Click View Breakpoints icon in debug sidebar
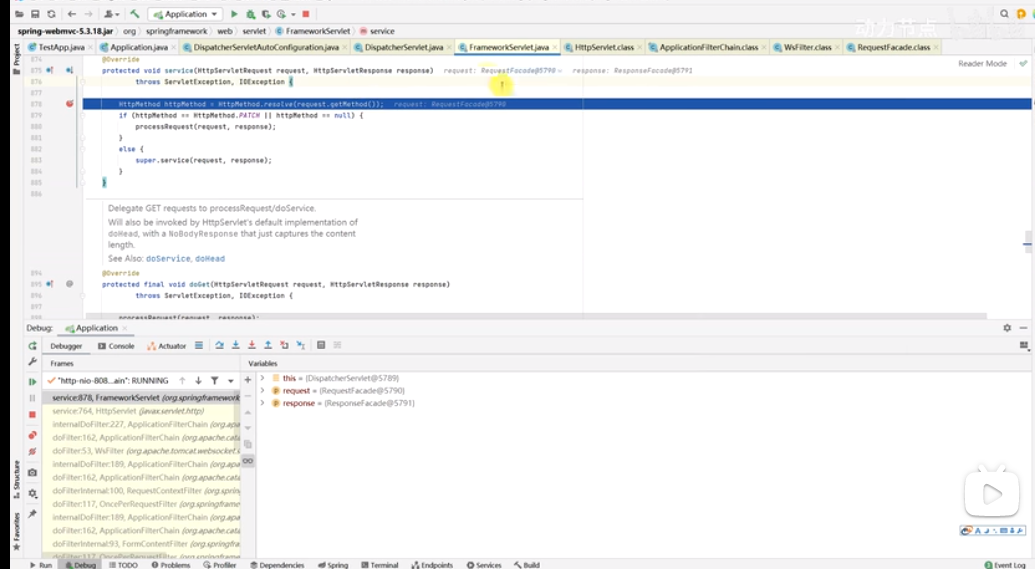 pos(32,436)
